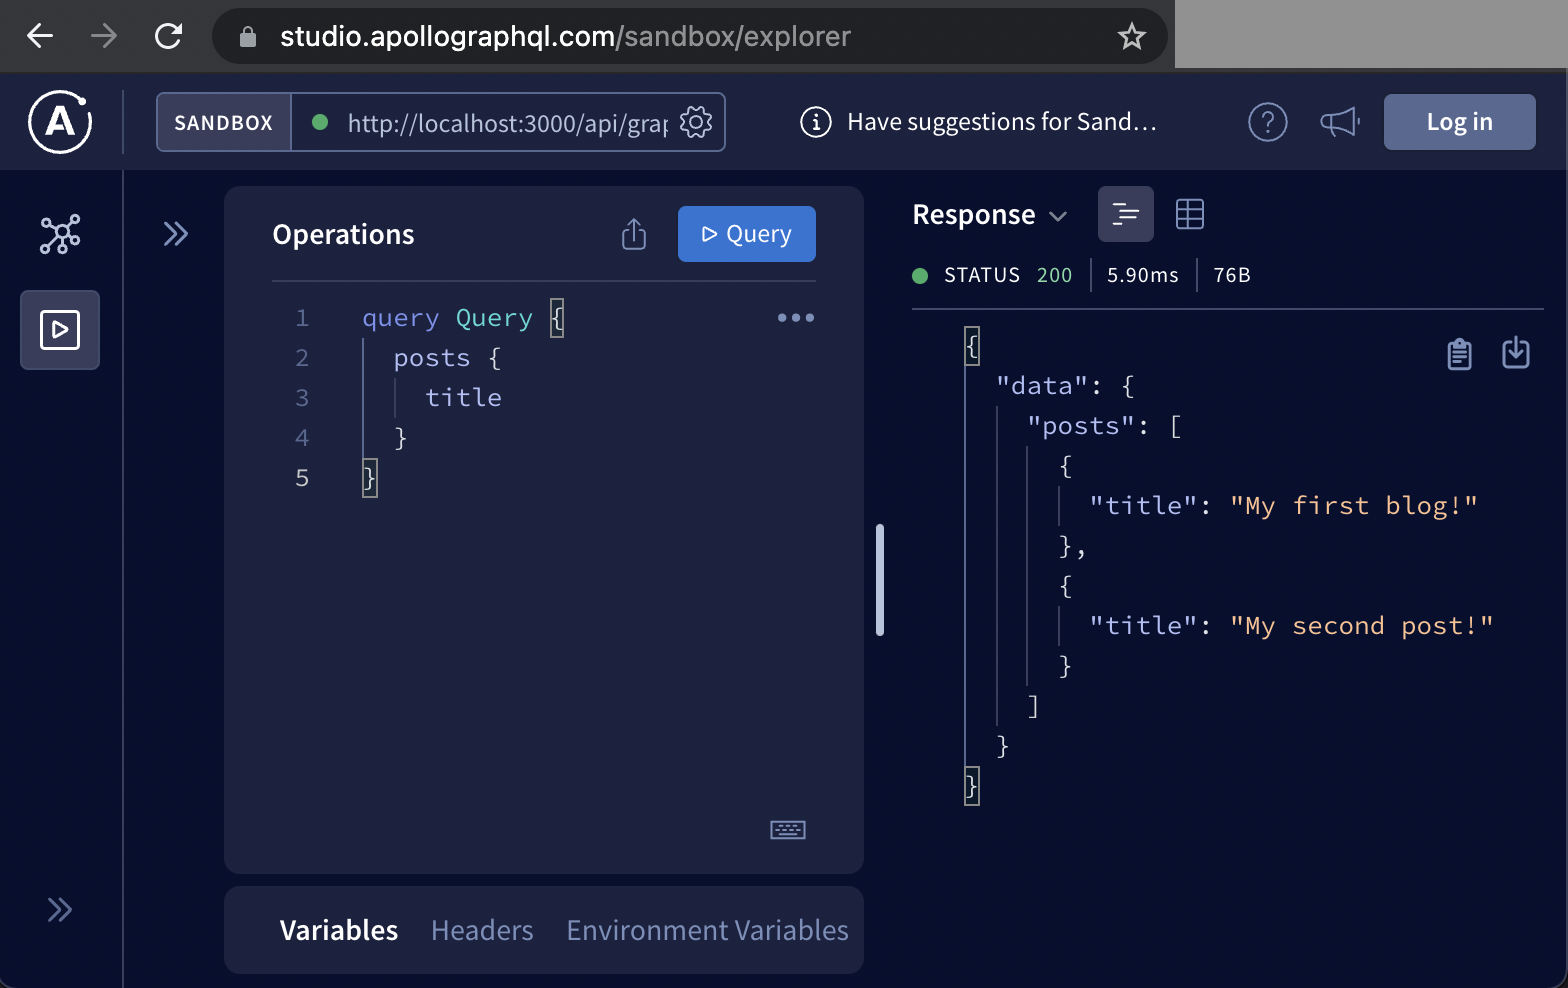Screen dimensions: 1568x988
Task: Open connection settings gear icon
Action: pyautogui.click(x=696, y=122)
